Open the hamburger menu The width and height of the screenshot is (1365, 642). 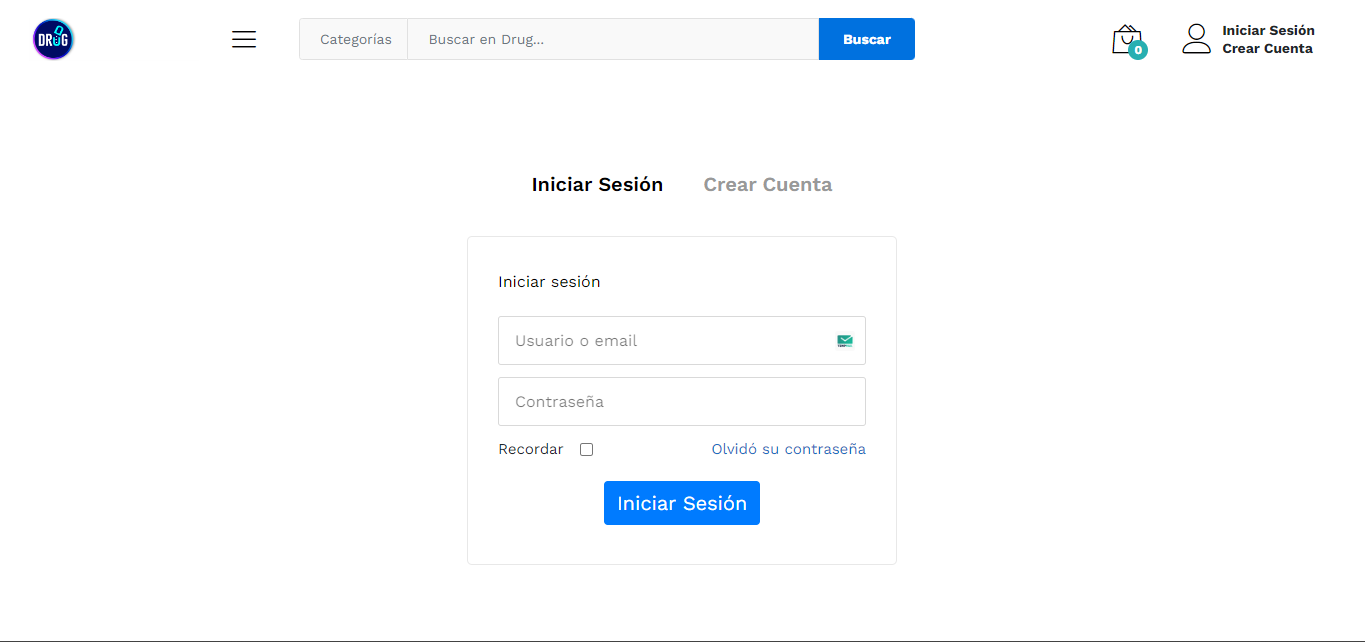click(244, 39)
